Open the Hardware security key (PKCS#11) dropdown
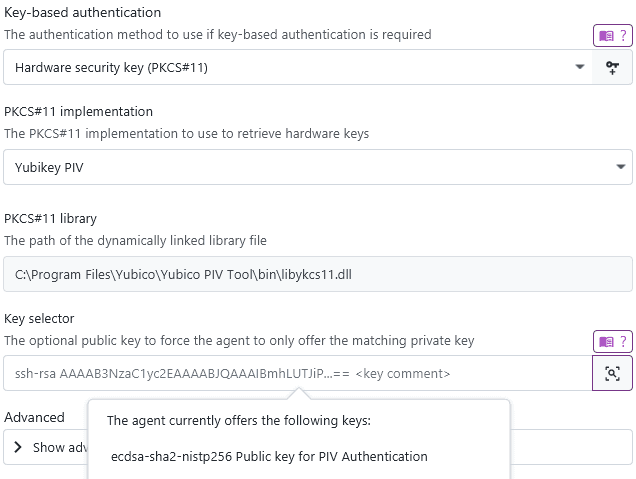Image resolution: width=636 pixels, height=479 pixels. 298,67
